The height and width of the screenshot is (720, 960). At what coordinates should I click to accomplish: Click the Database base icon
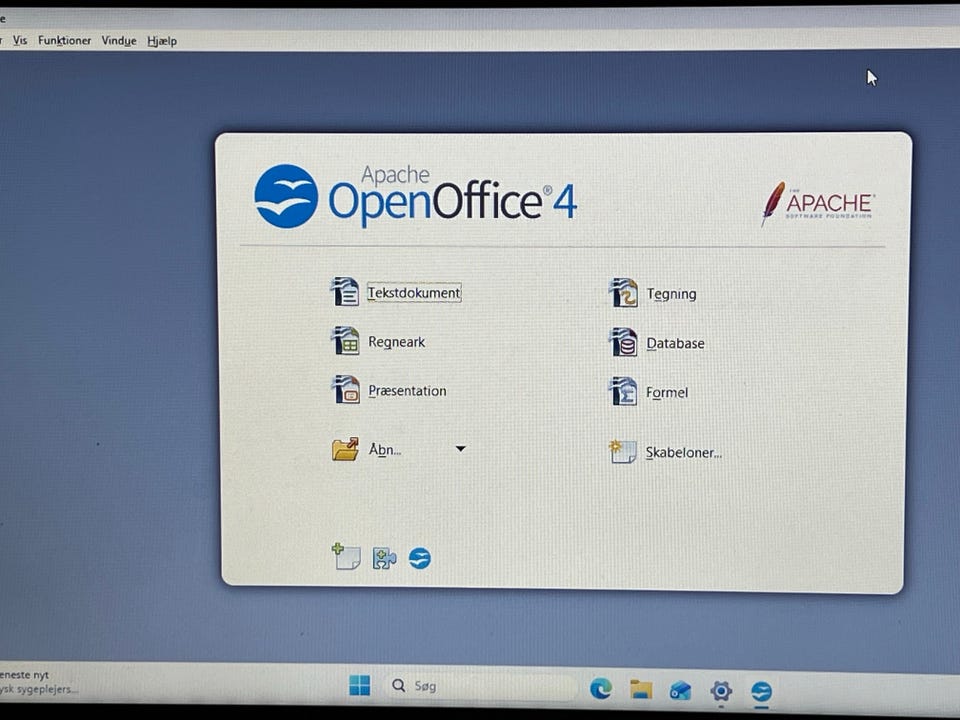point(623,342)
